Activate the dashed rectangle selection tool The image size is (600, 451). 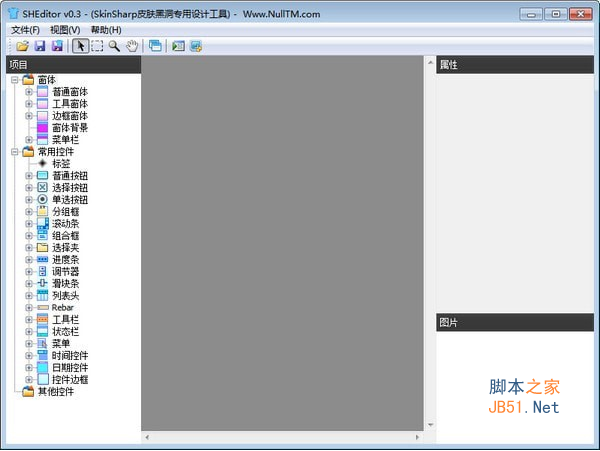click(x=97, y=46)
